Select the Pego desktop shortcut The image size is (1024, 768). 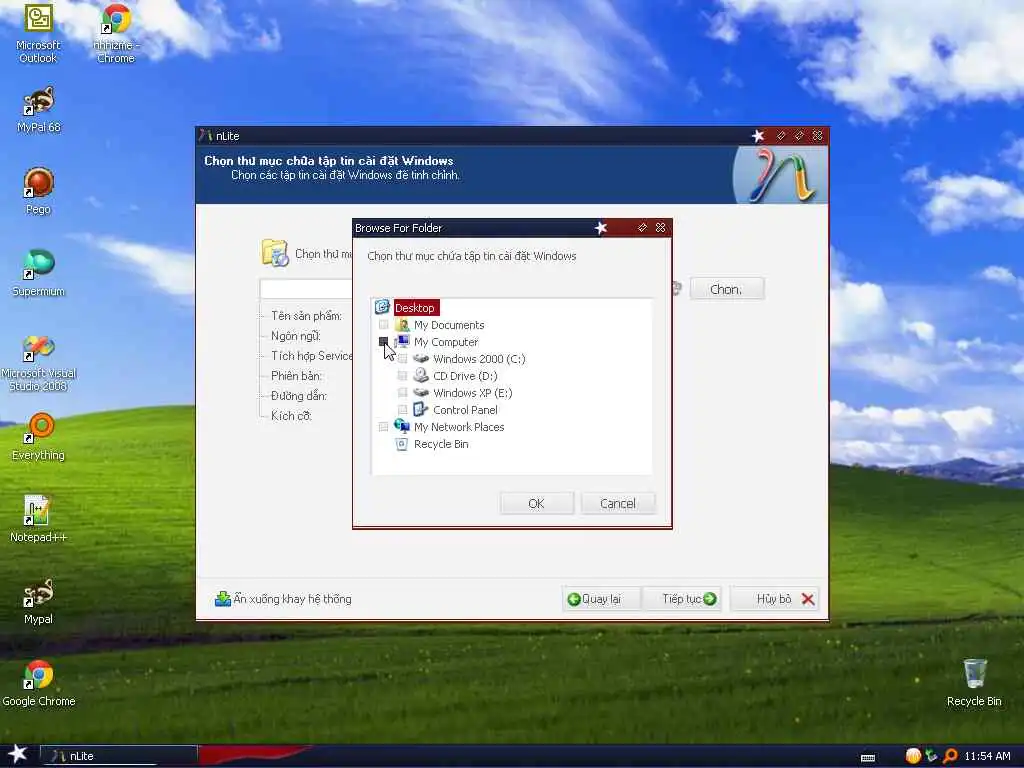coord(39,191)
